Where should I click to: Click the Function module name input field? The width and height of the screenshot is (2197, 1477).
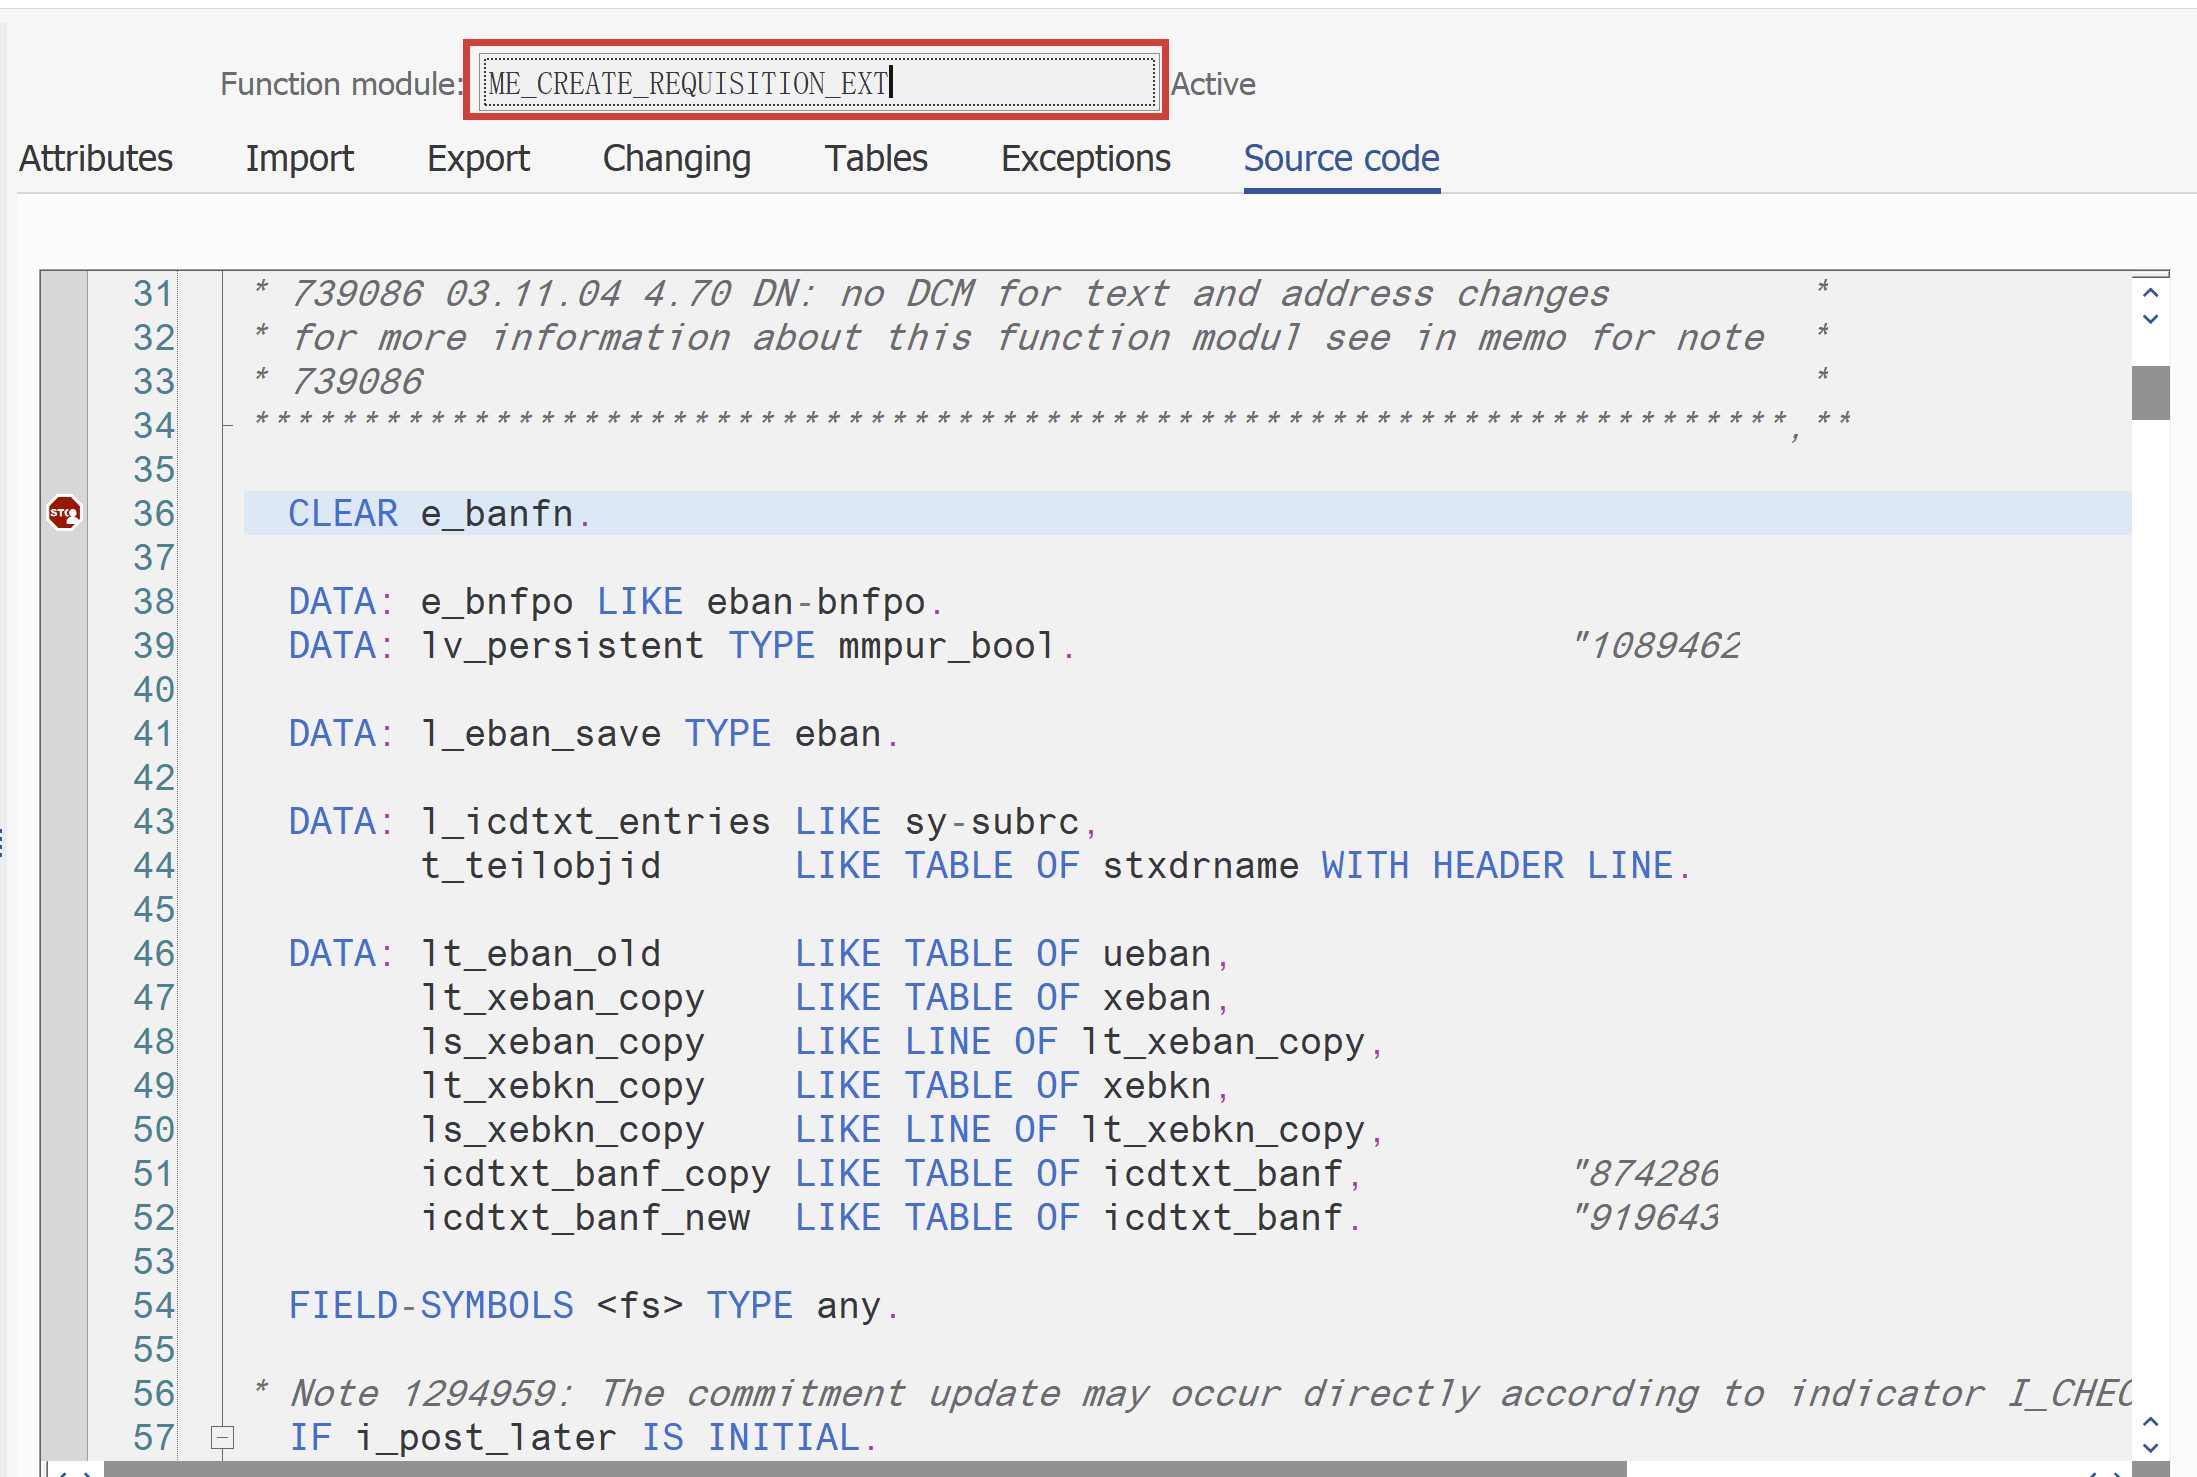pos(816,83)
